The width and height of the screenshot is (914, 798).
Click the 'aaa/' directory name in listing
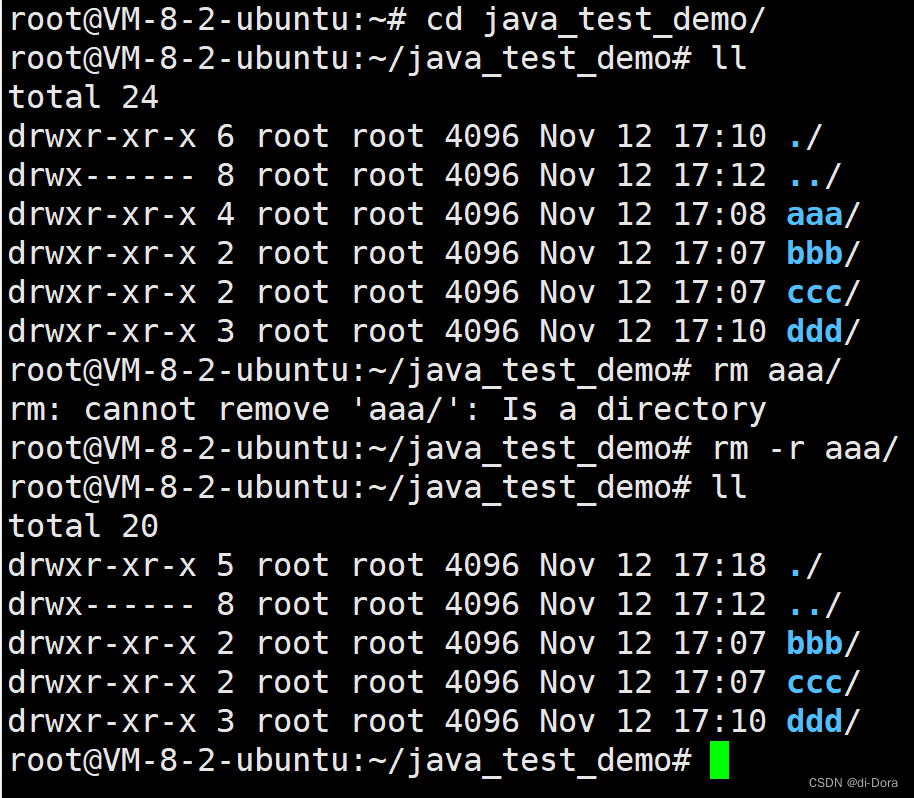pyautogui.click(x=823, y=215)
